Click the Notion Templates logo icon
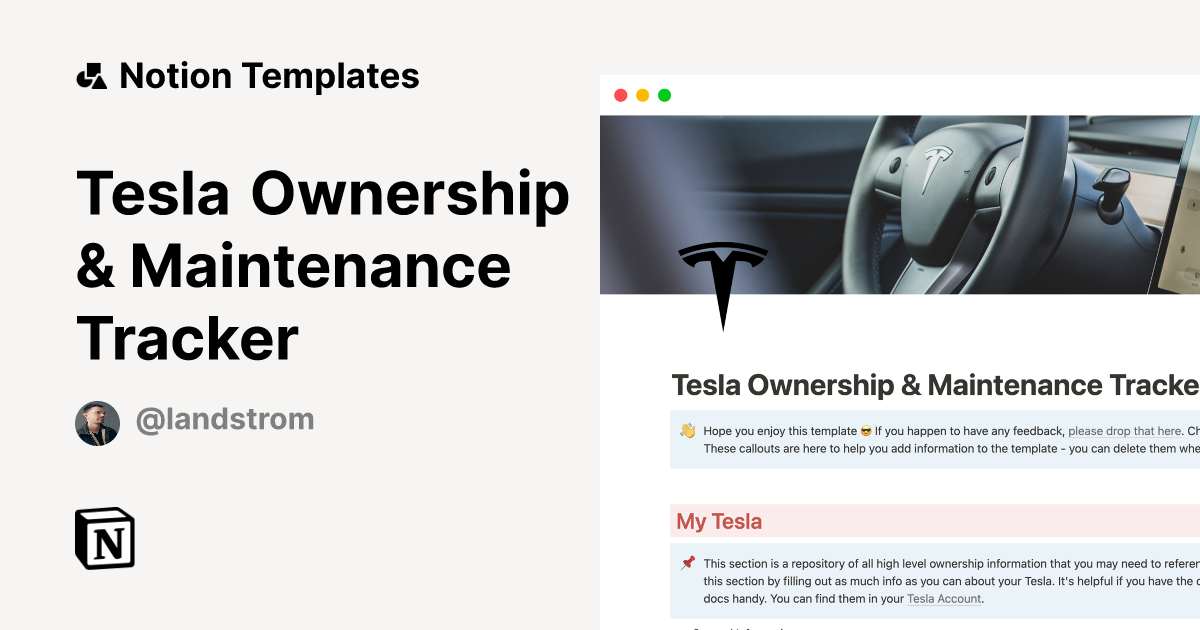Screen dimensions: 1200x630 tap(93, 75)
